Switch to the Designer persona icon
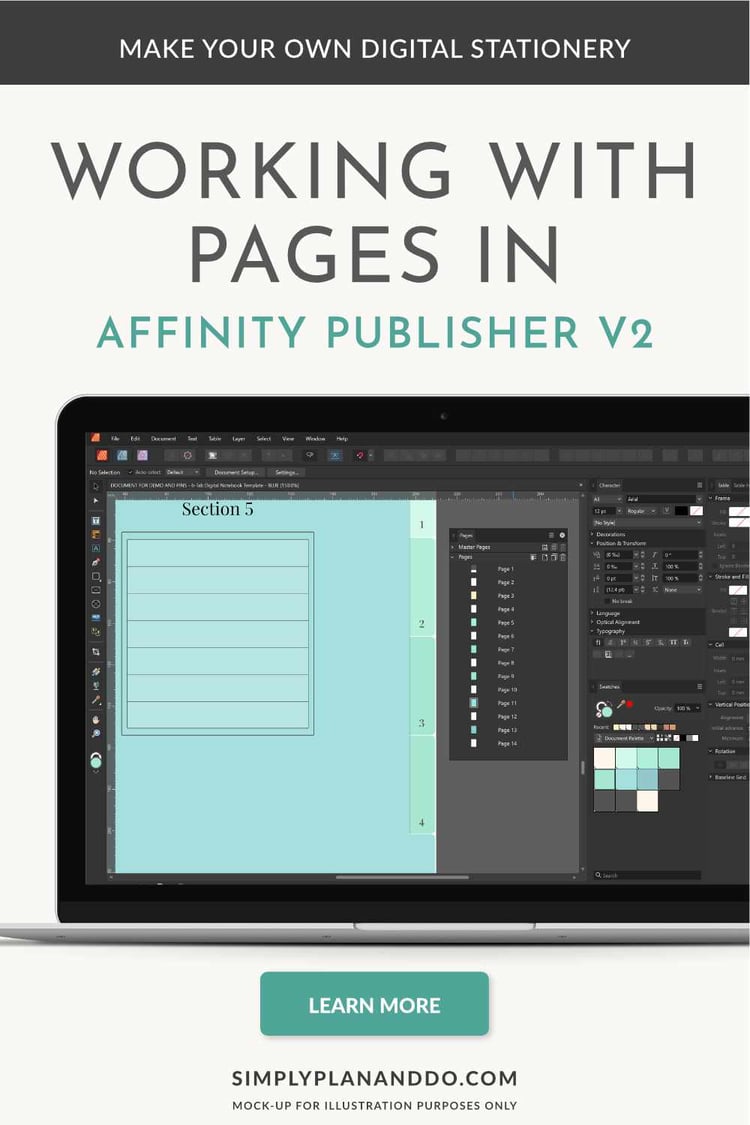 [122, 455]
